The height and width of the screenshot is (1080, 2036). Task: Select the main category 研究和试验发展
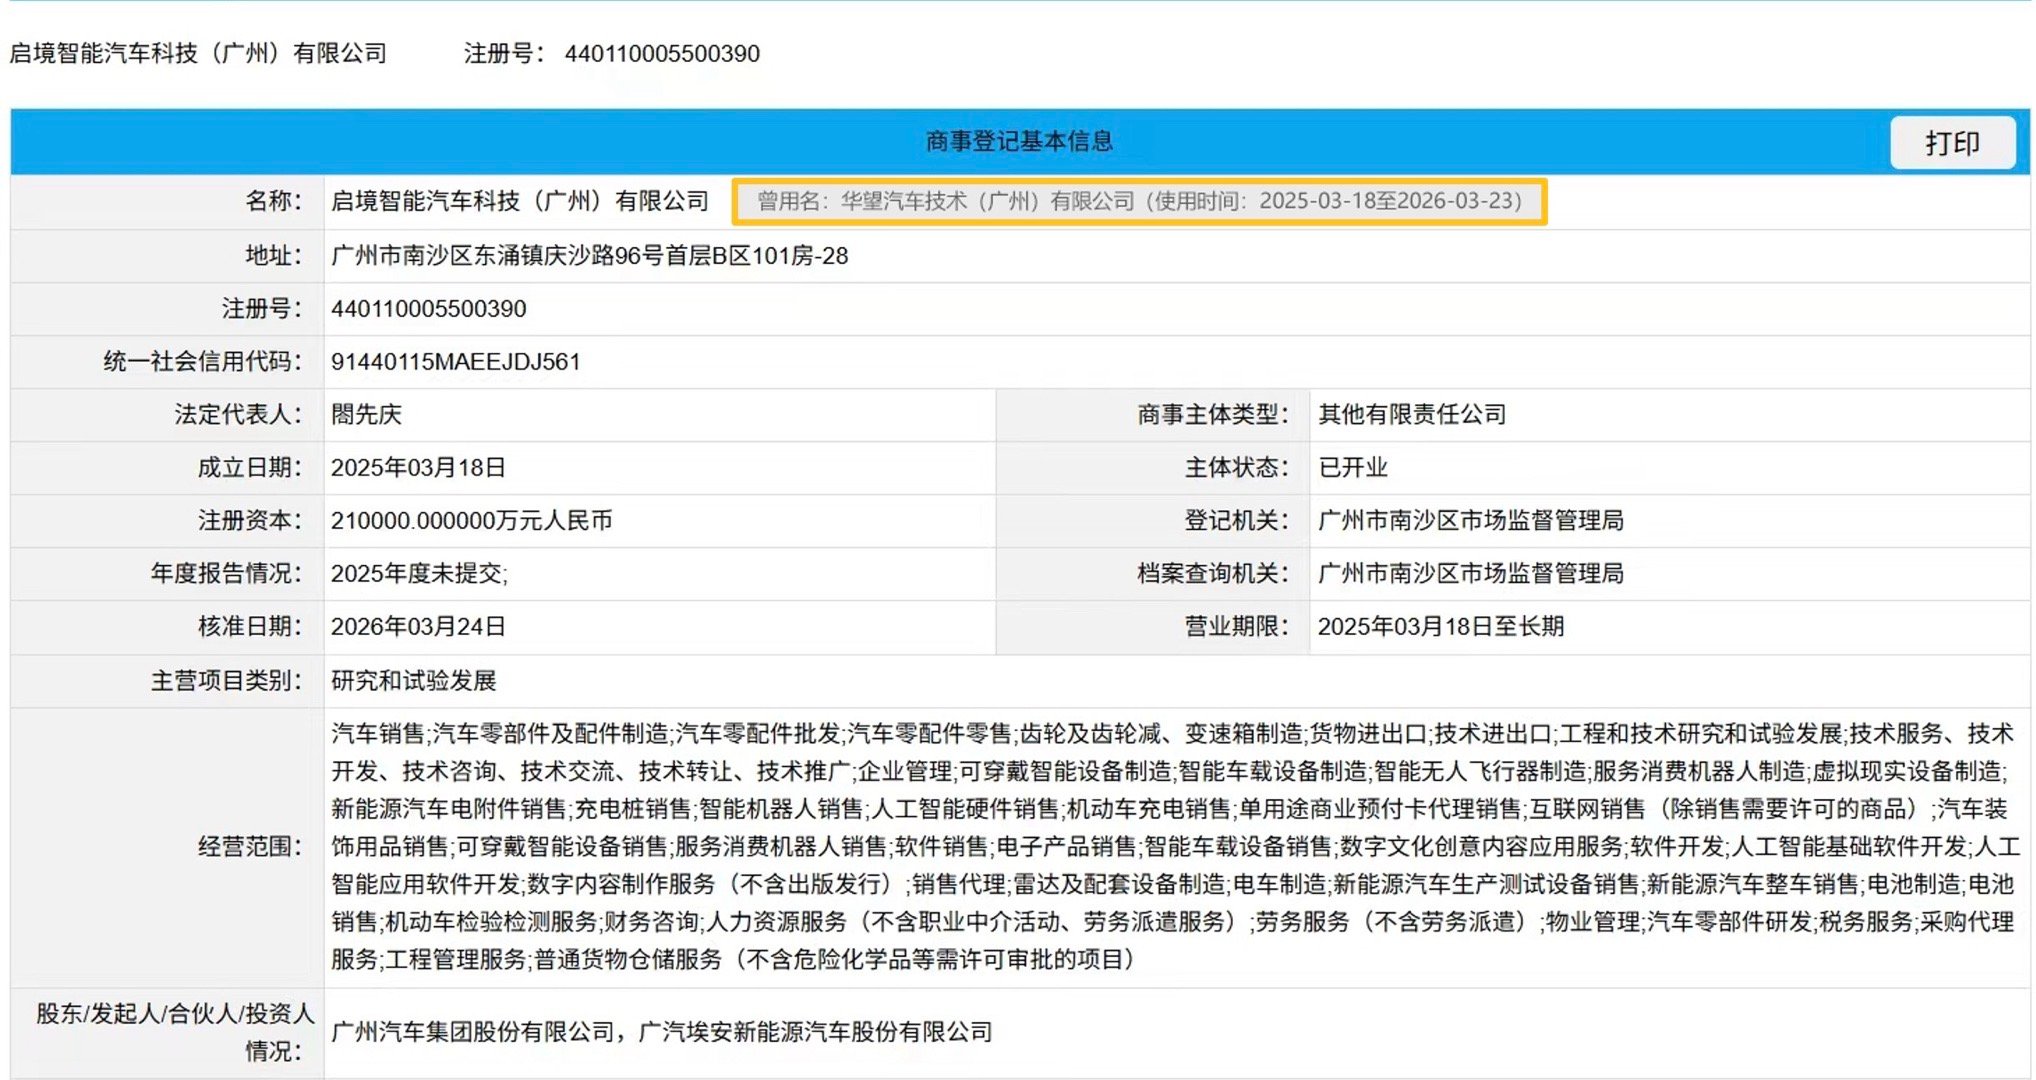pos(416,681)
